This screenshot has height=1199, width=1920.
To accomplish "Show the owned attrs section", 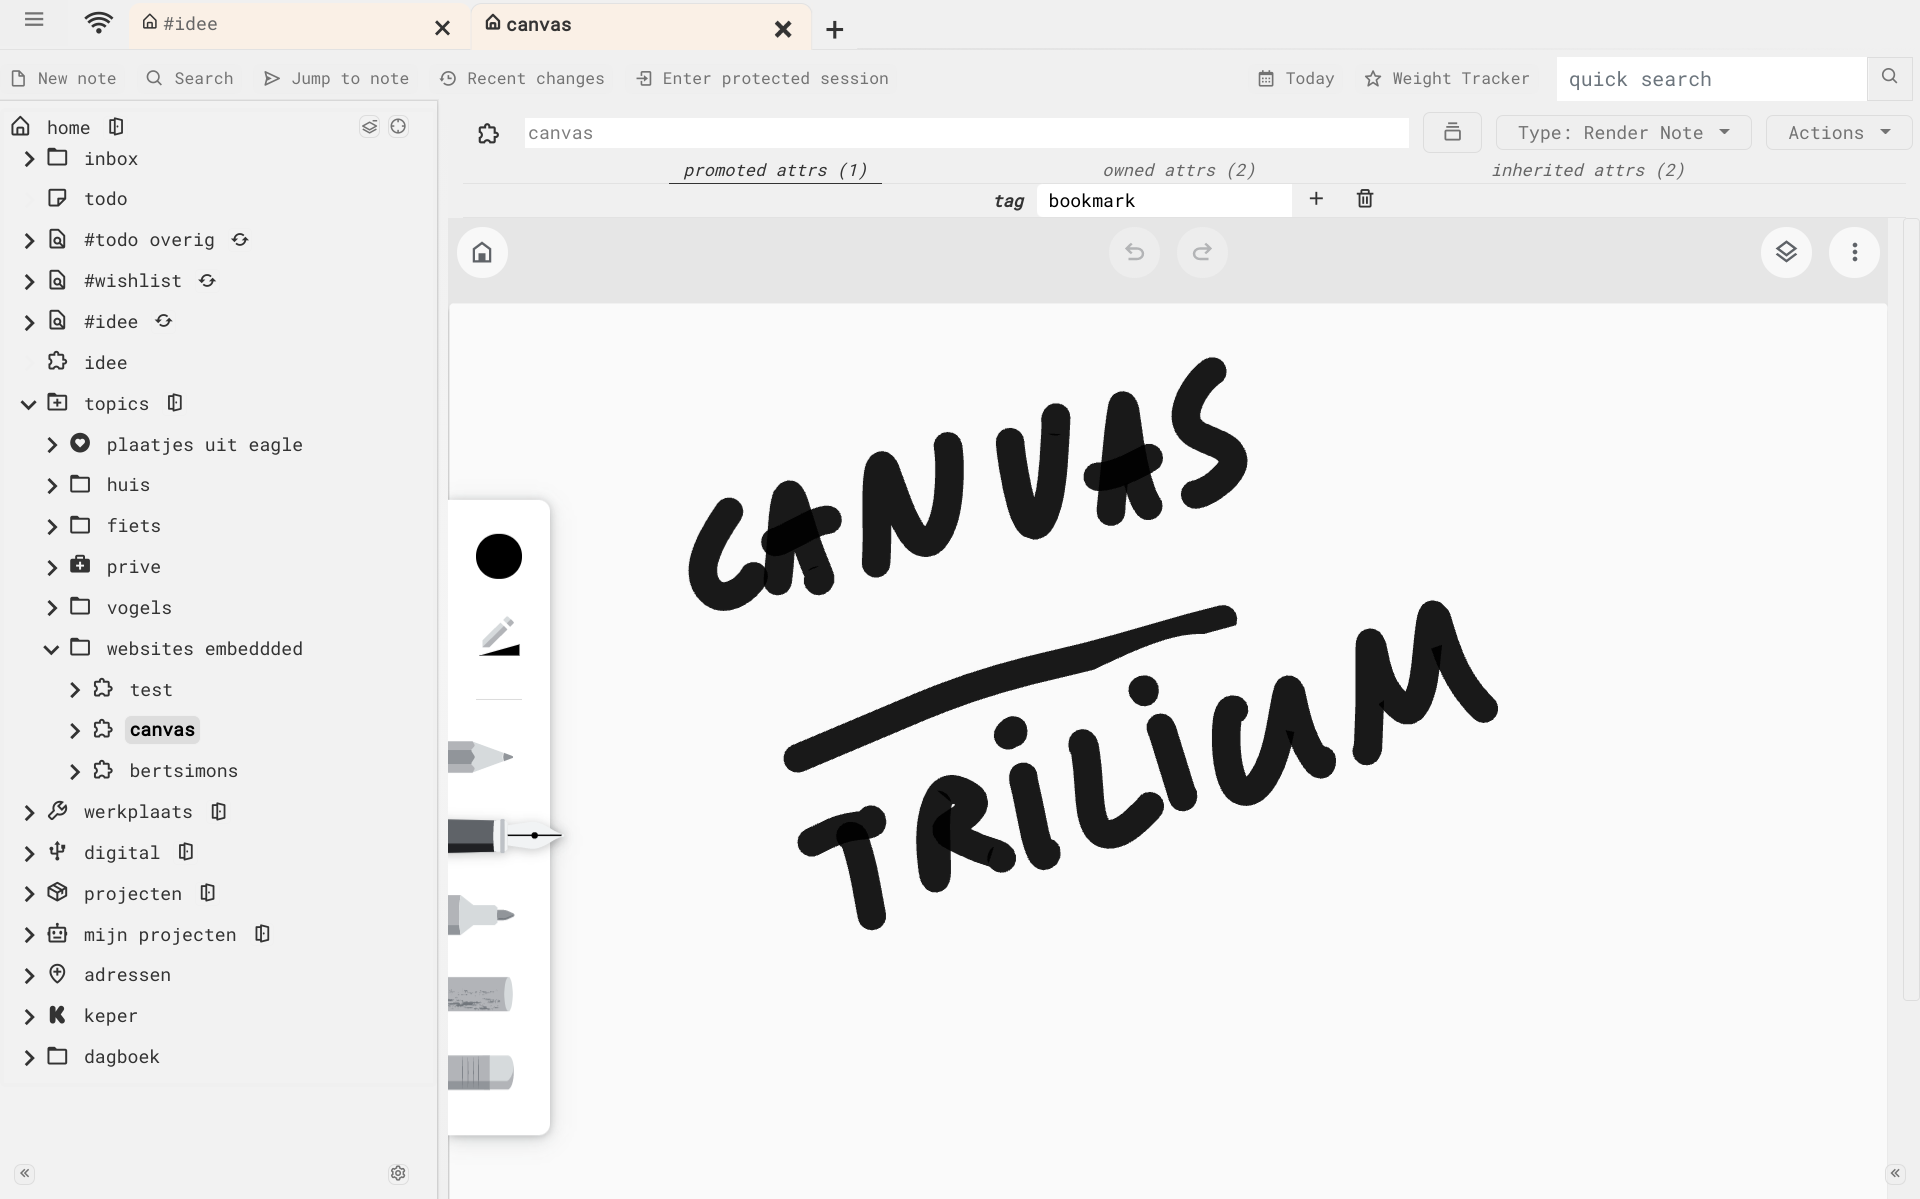I will tap(1179, 170).
